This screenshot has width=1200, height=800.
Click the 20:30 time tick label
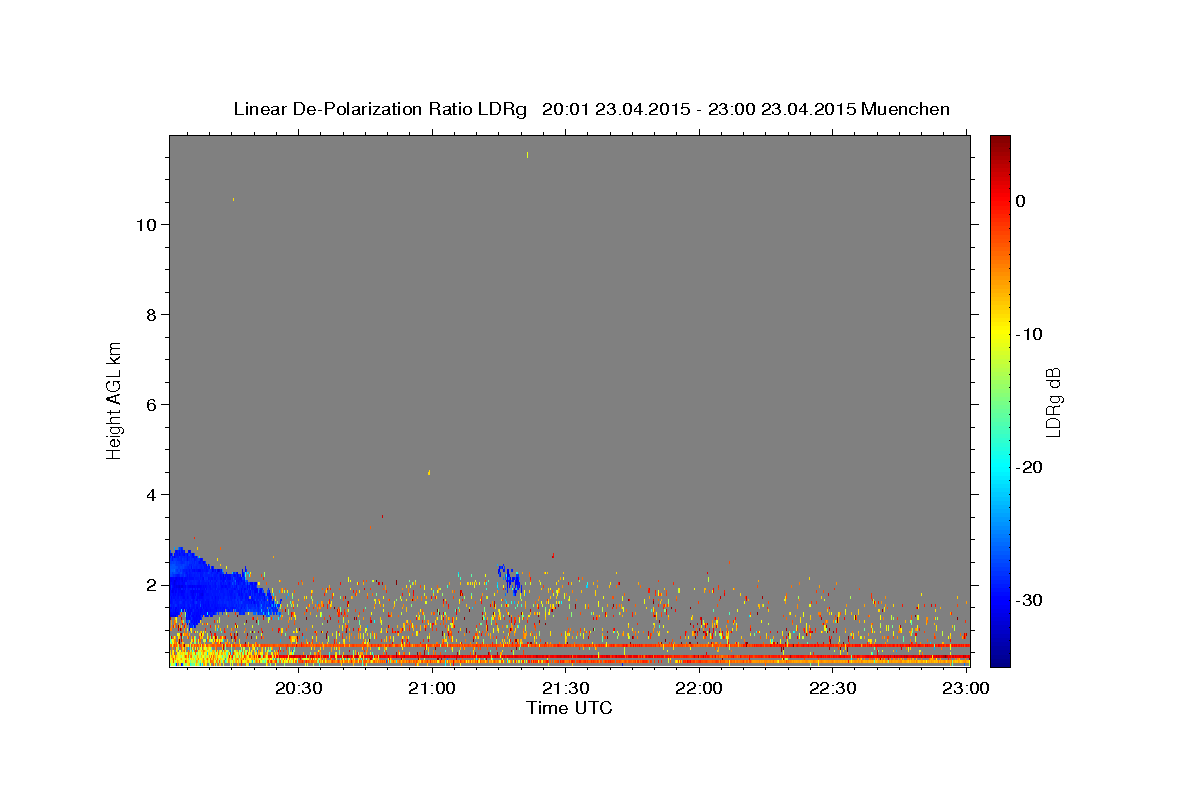[299, 688]
